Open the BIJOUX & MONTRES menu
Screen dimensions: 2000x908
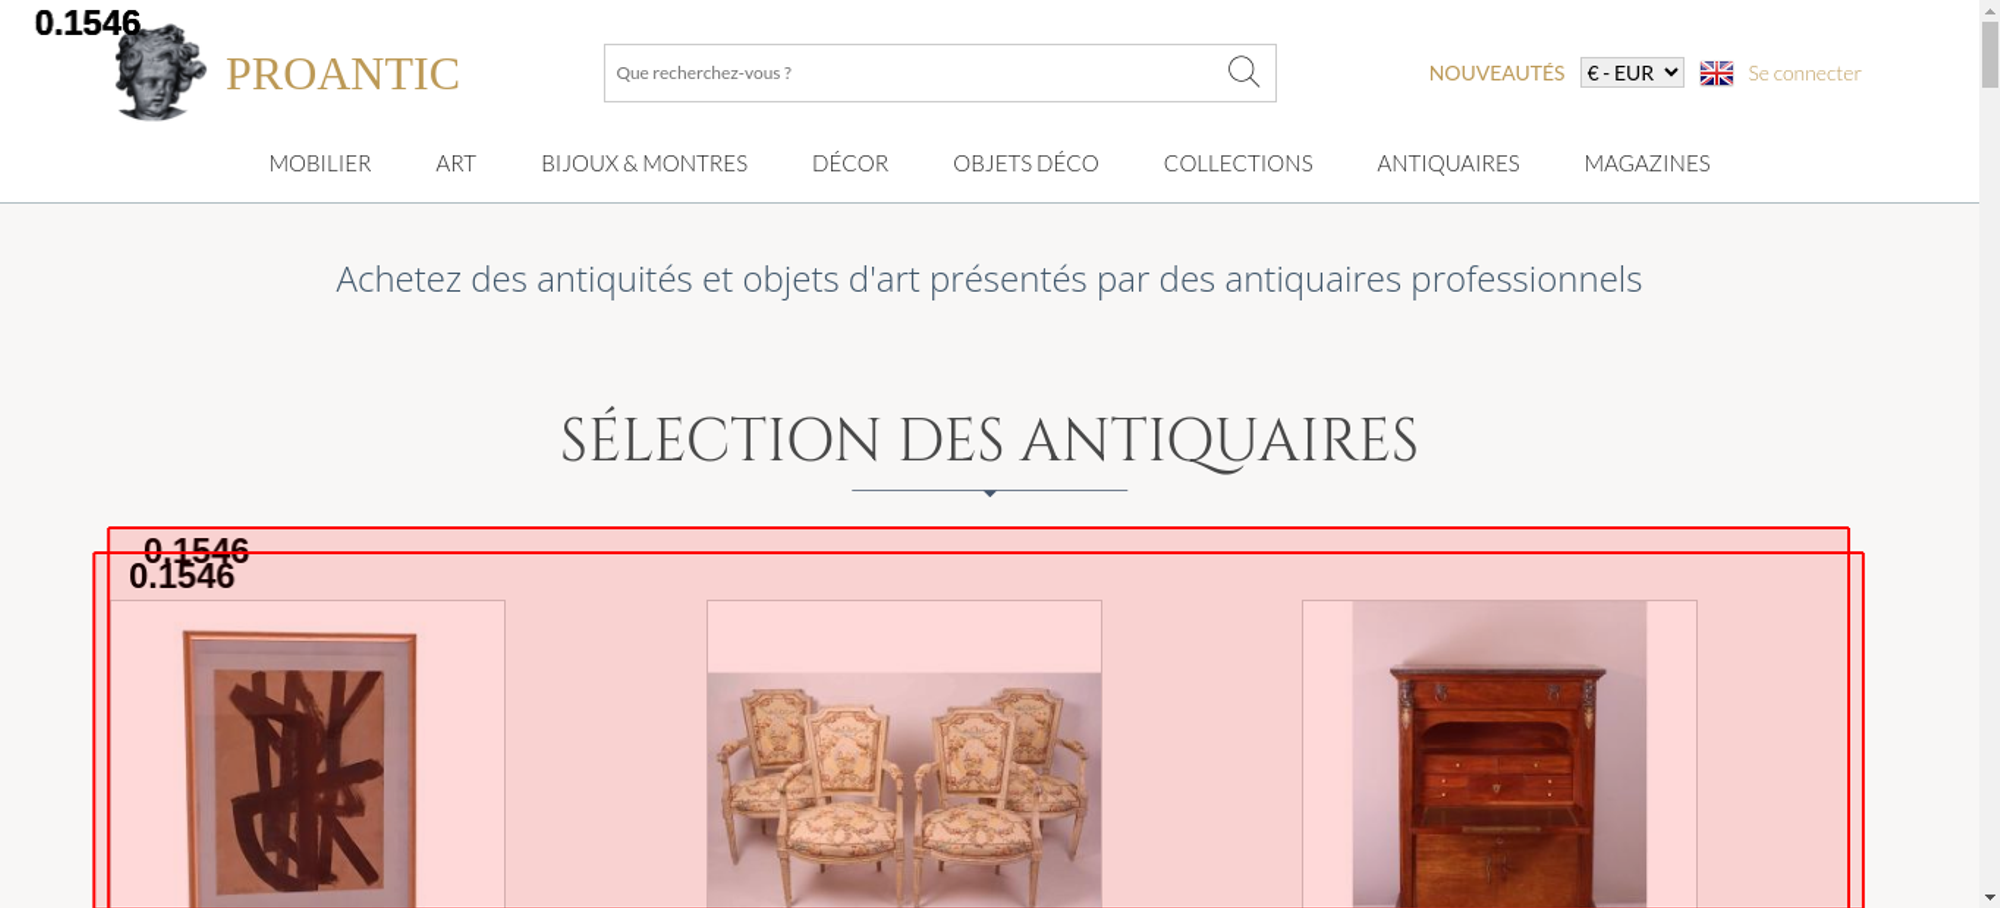pyautogui.click(x=644, y=163)
